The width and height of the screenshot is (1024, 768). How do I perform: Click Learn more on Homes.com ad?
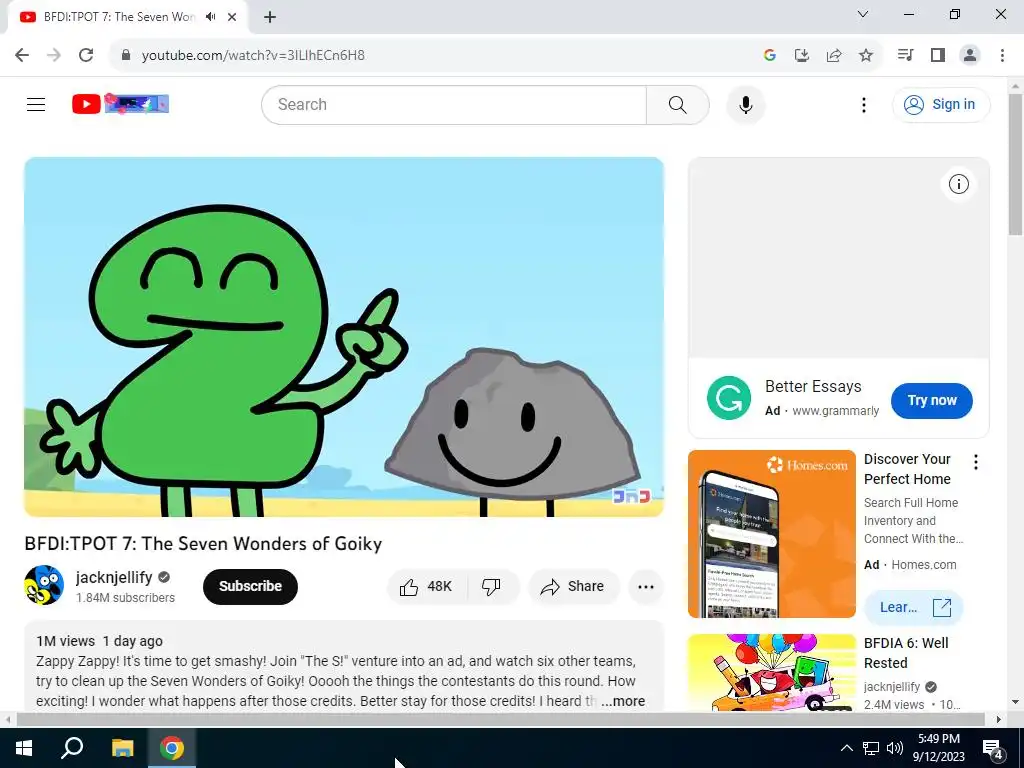[x=914, y=607]
